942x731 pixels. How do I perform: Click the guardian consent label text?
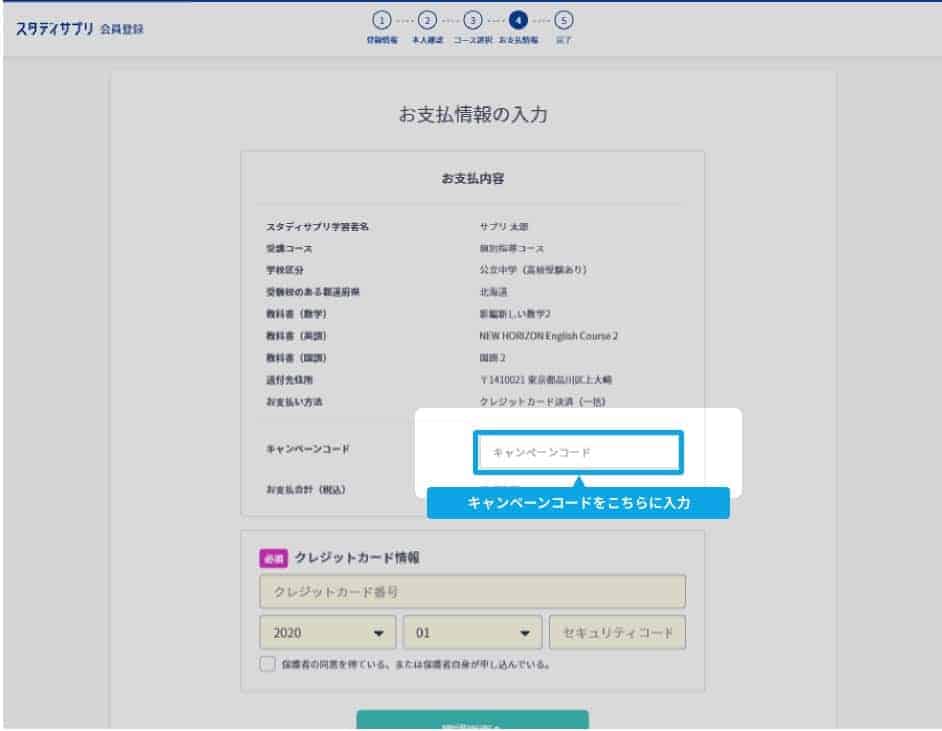click(x=416, y=663)
